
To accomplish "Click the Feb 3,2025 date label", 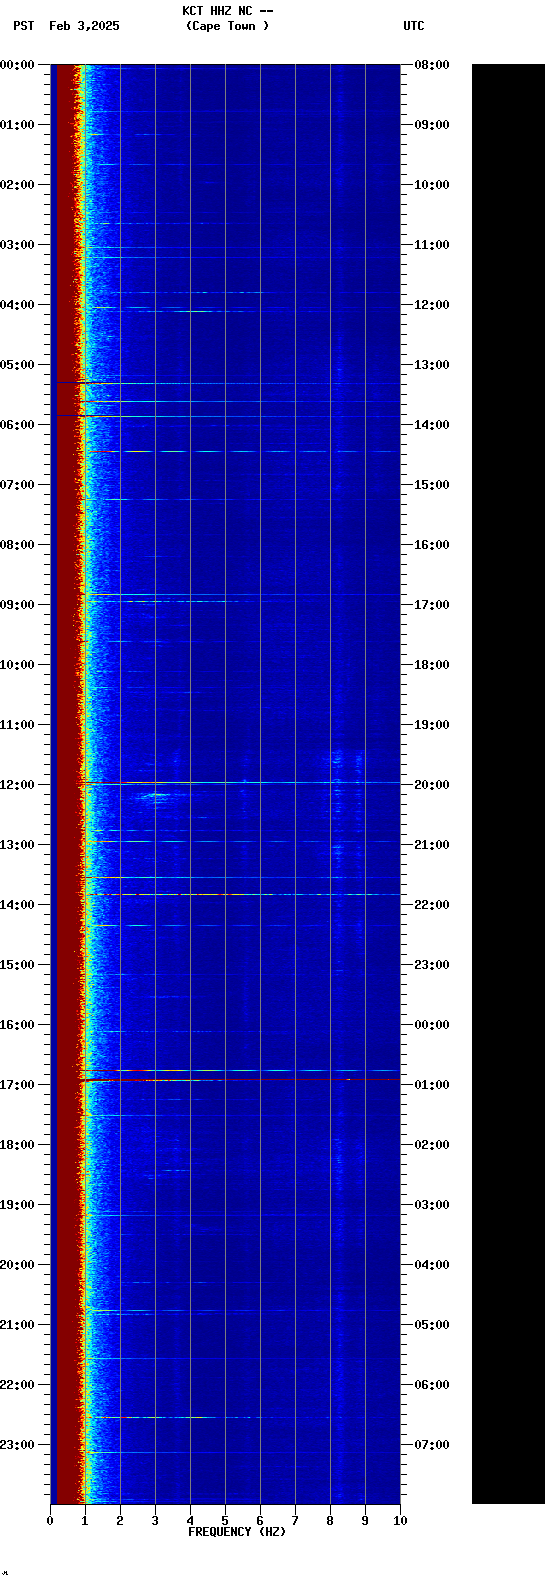I will tap(84, 26).
